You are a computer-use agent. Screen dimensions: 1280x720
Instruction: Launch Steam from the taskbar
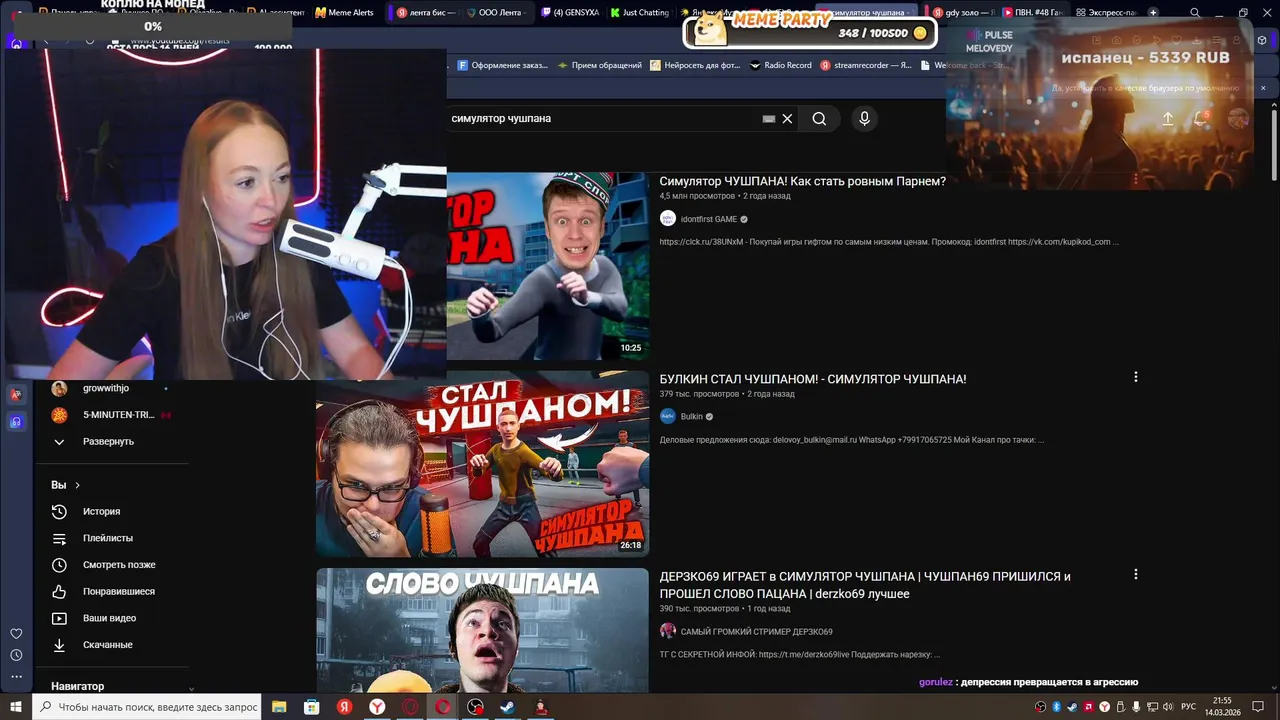[x=508, y=707]
